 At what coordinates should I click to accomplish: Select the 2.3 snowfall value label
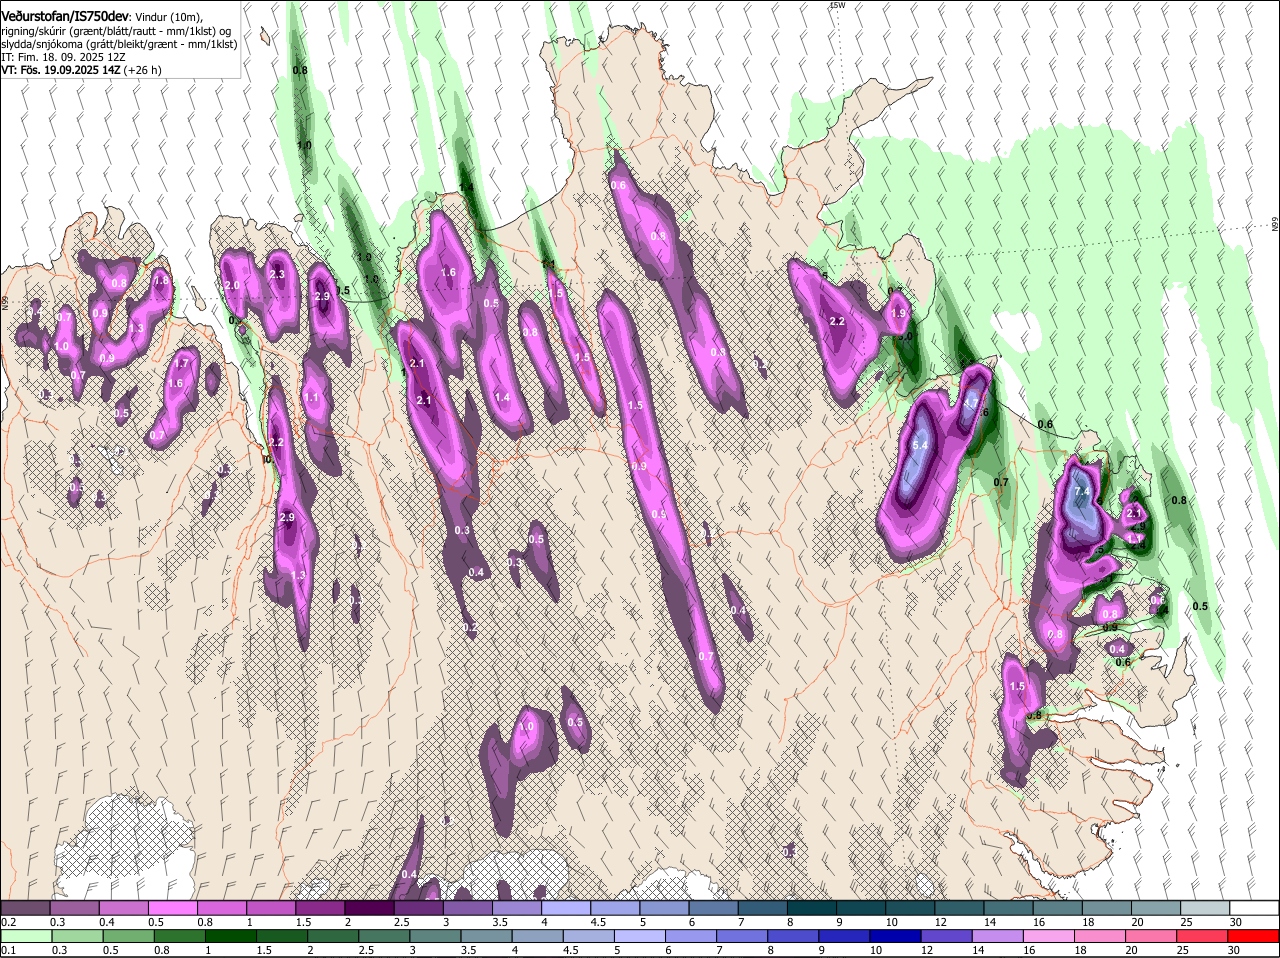(x=277, y=274)
